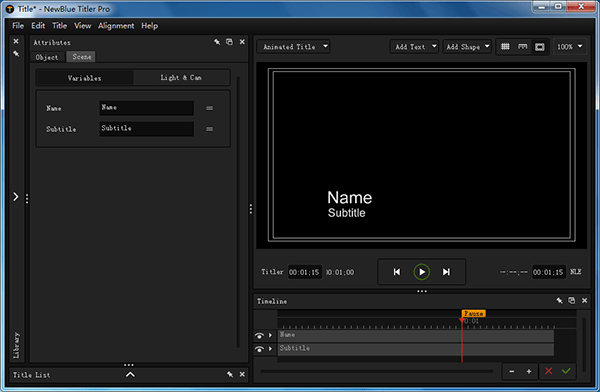Image resolution: width=600 pixels, height=392 pixels.
Task: Zoom in the timeline with plus button
Action: coord(529,371)
